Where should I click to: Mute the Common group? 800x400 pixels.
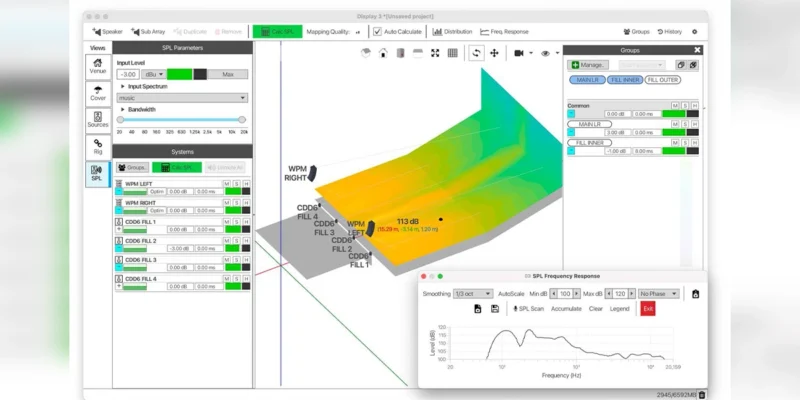pos(674,106)
